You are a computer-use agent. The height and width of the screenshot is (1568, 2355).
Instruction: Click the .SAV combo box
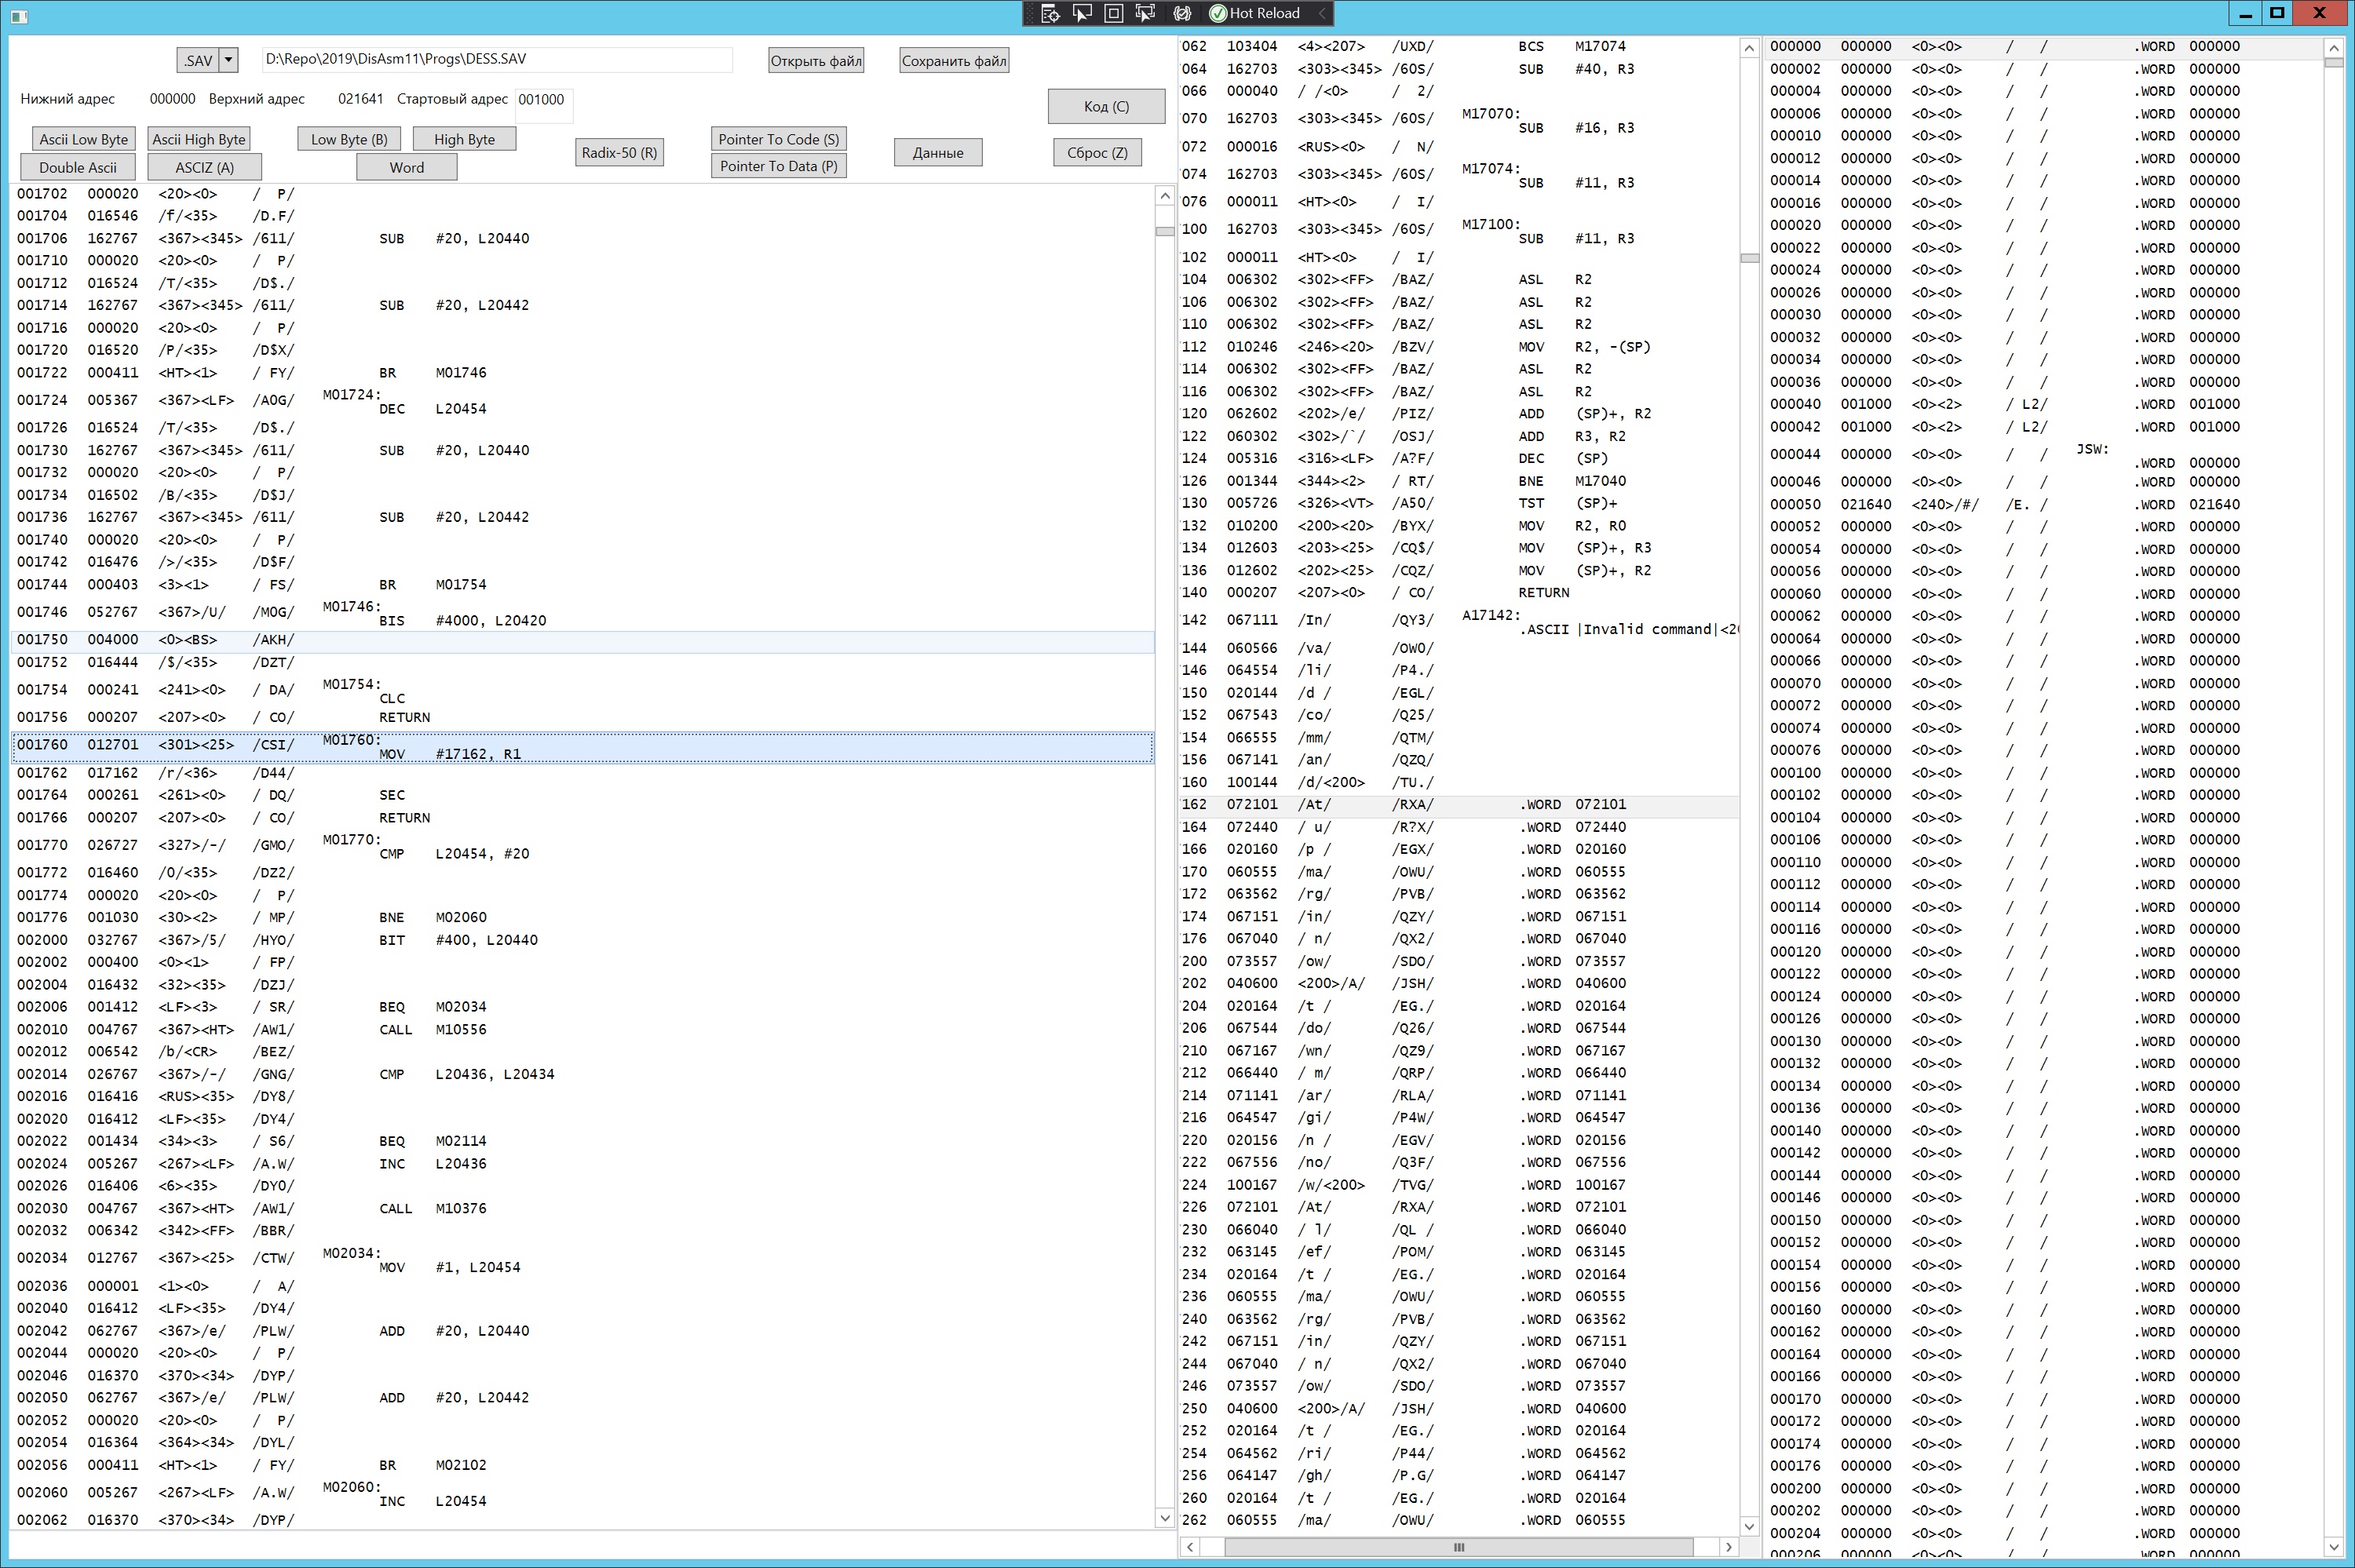(198, 60)
